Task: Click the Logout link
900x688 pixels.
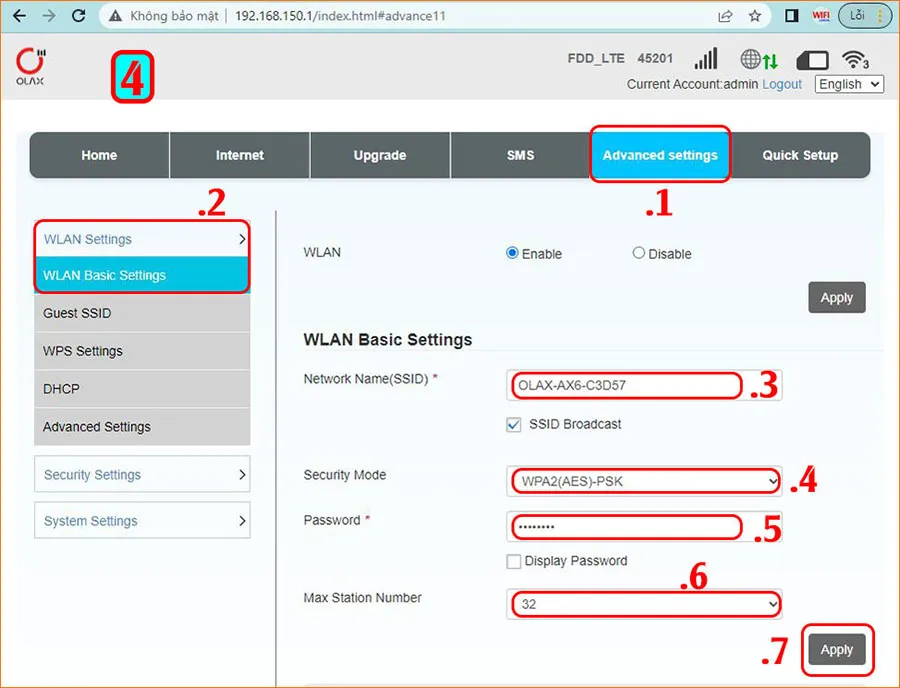Action: click(x=782, y=84)
